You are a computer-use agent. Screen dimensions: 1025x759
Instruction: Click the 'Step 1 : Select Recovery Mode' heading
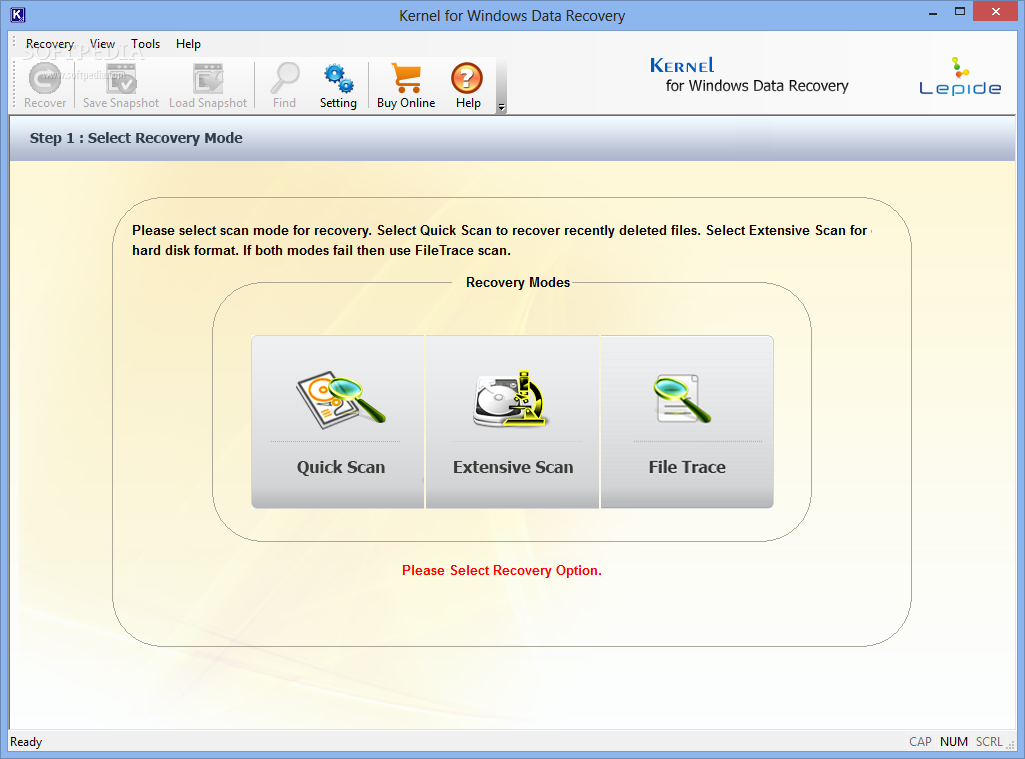click(136, 138)
